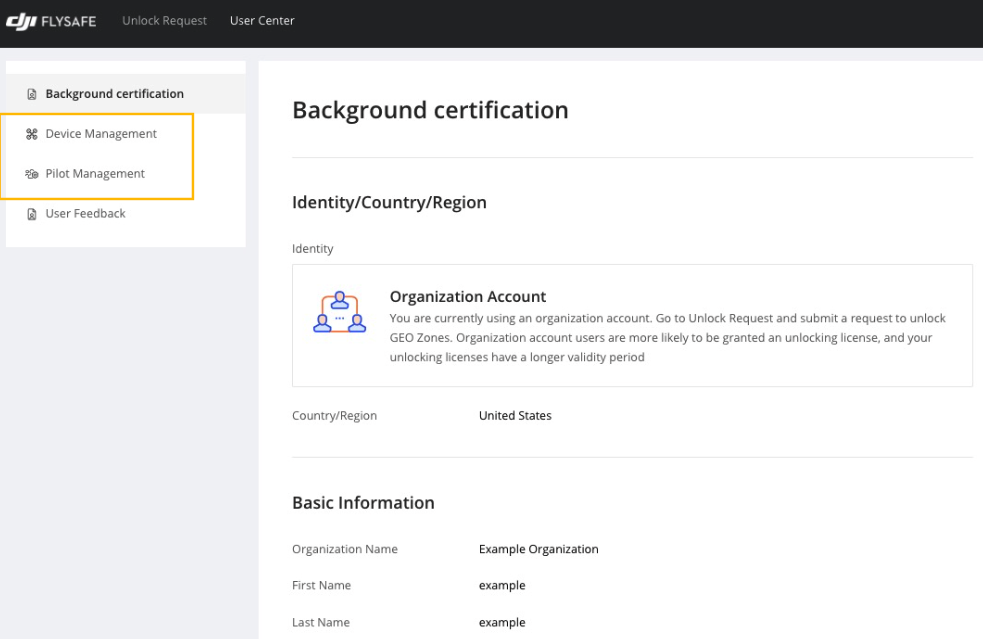Click the Organization Account illustration icon
983x639 pixels.
339,312
